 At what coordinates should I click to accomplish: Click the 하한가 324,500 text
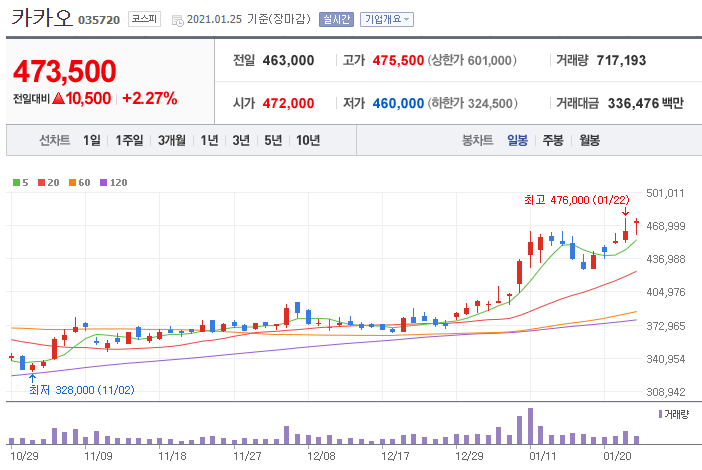[x=473, y=103]
